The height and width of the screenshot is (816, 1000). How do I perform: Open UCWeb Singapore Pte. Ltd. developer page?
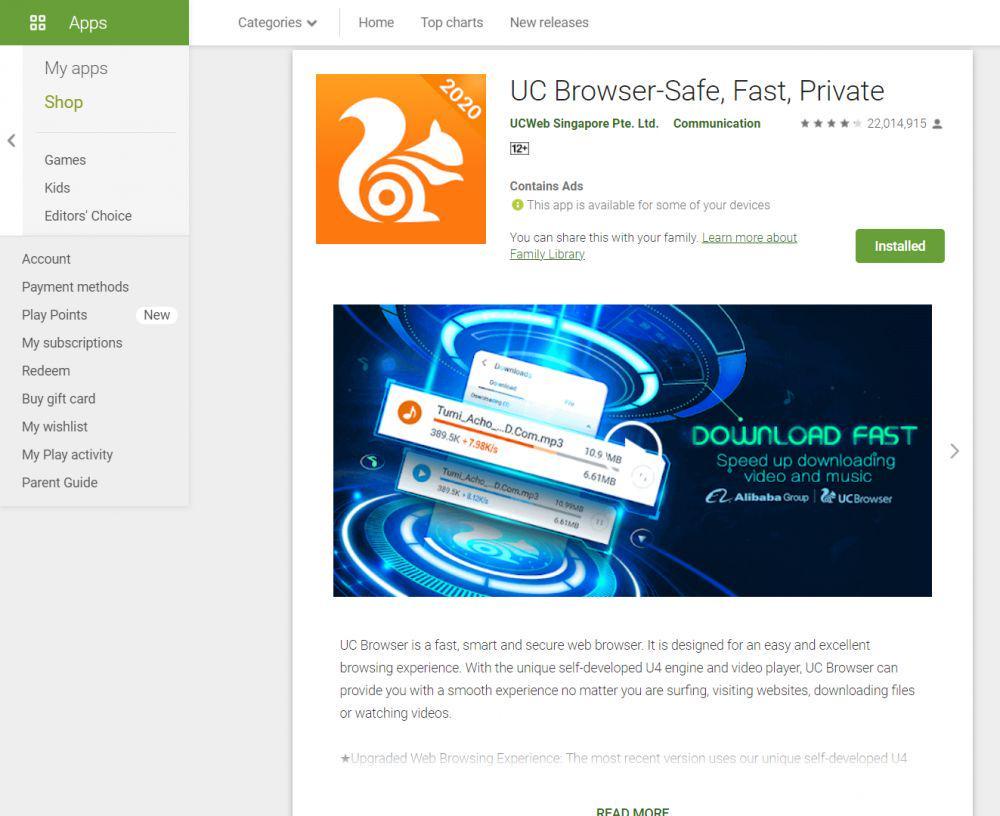tap(584, 123)
